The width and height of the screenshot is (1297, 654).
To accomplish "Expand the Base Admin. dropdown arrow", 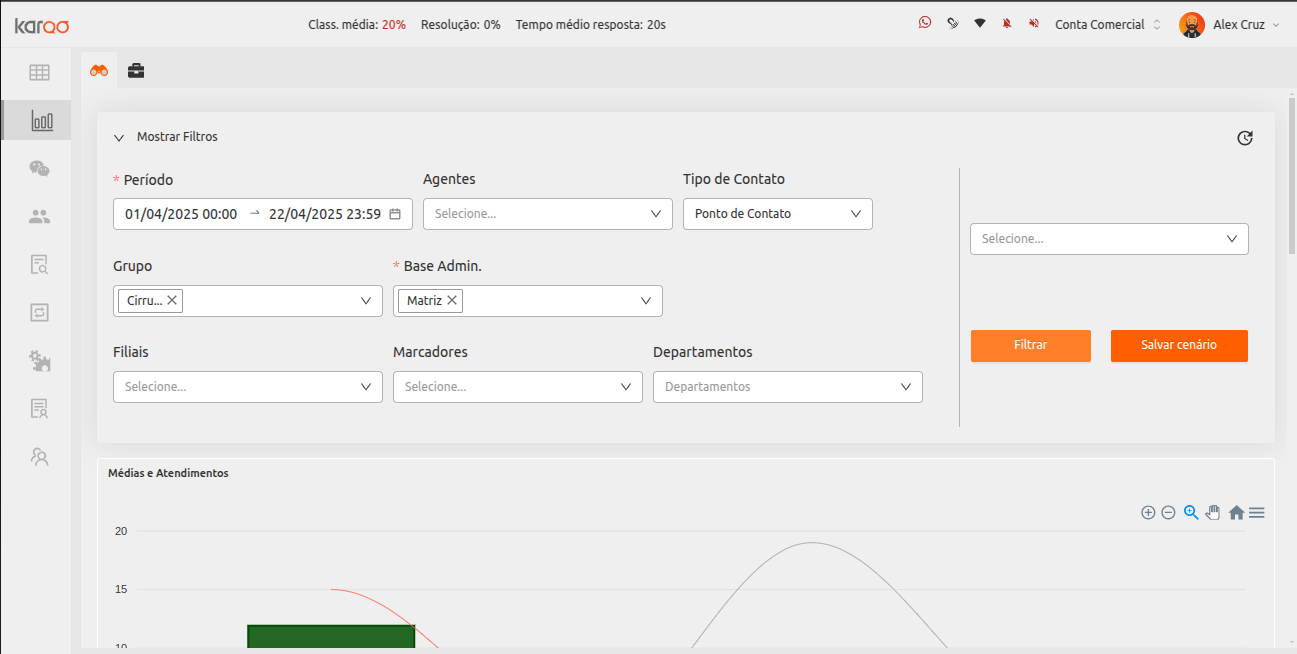I will click(646, 301).
